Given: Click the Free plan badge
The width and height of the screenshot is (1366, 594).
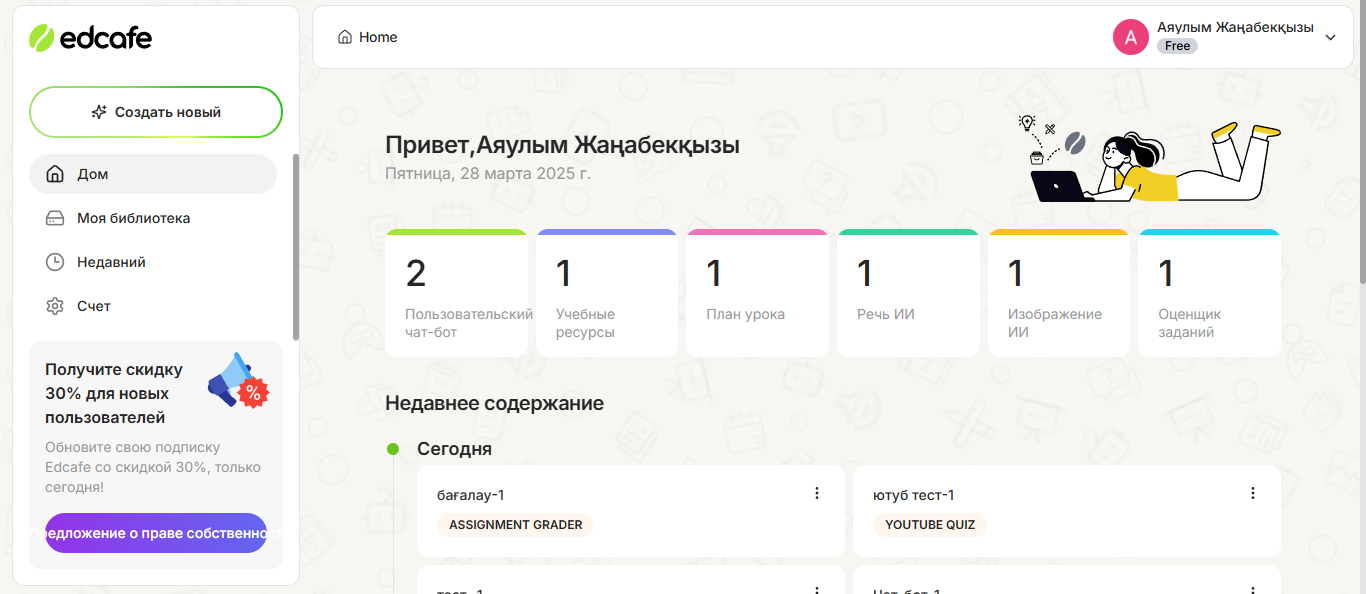Looking at the screenshot, I should (x=1177, y=46).
